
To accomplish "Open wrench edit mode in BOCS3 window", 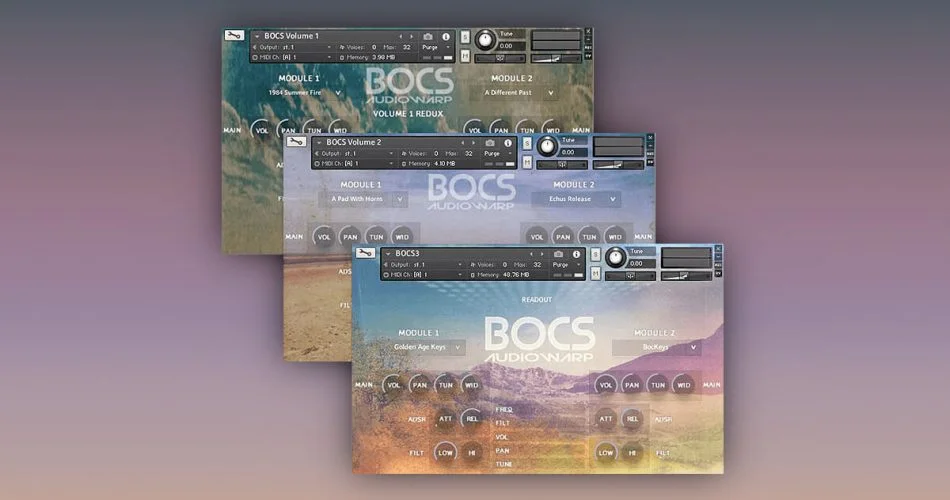I will (x=365, y=253).
